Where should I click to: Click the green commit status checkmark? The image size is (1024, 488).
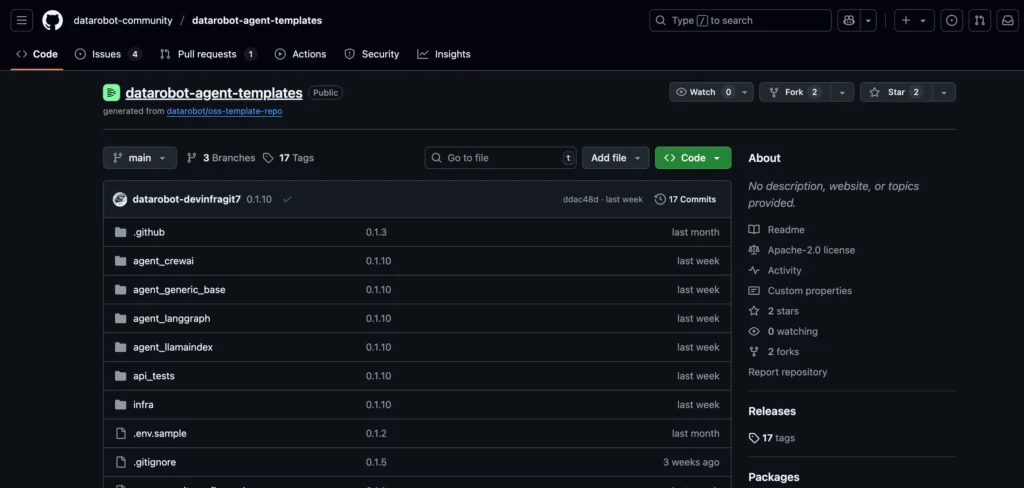point(287,199)
